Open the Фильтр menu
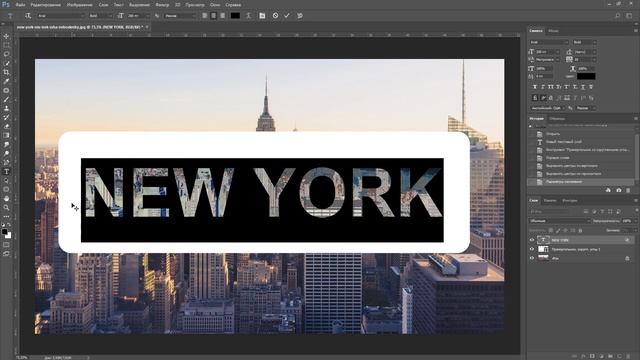The image size is (640, 360). [162, 5]
